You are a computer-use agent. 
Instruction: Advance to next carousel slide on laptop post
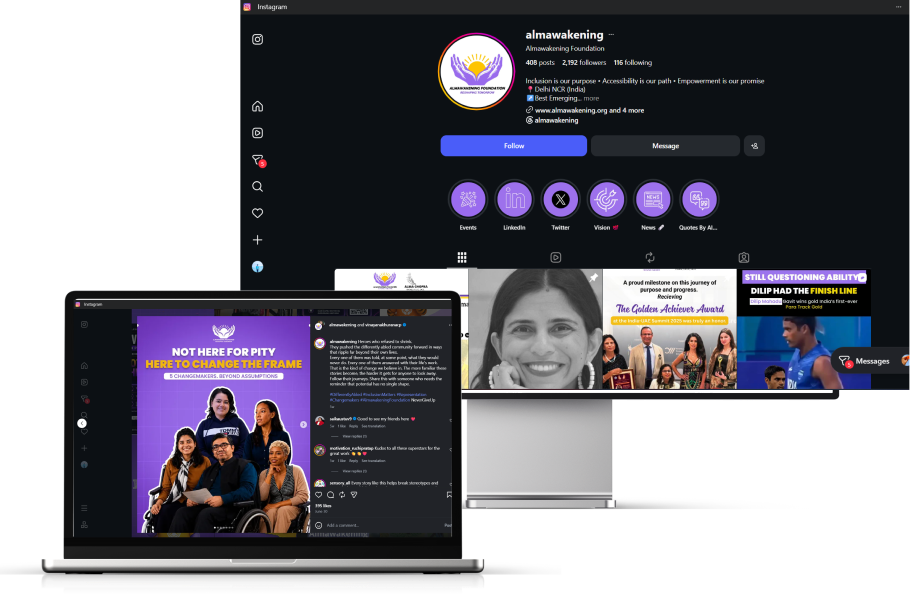[303, 424]
